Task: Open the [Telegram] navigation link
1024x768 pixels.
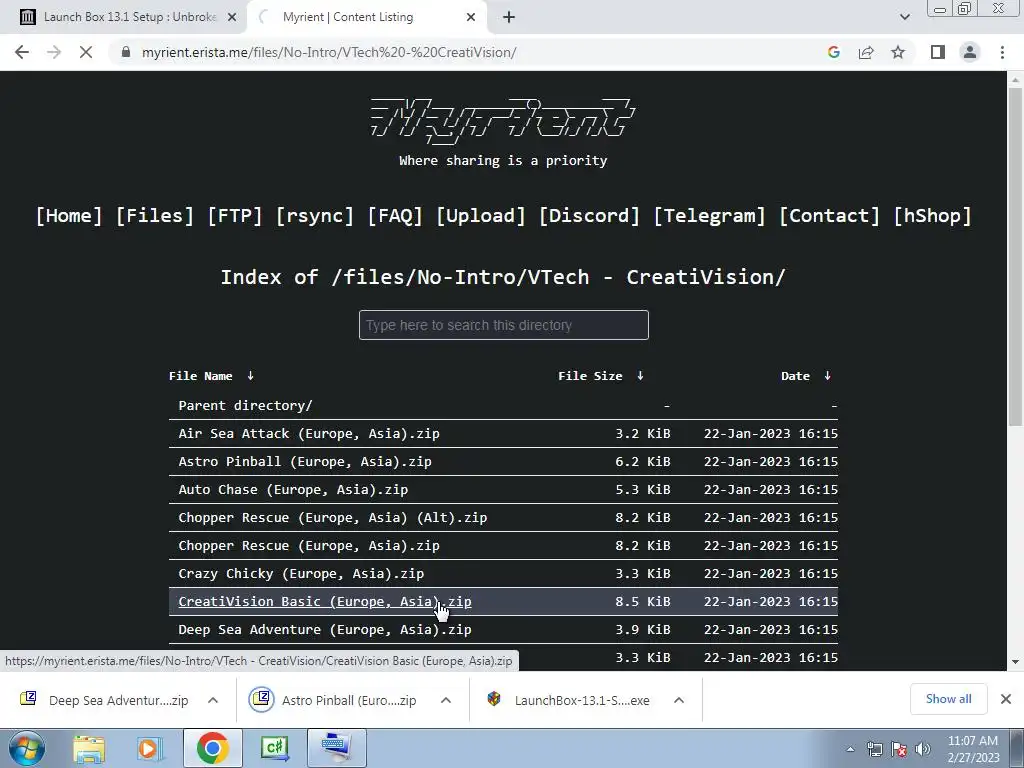Action: (x=709, y=216)
